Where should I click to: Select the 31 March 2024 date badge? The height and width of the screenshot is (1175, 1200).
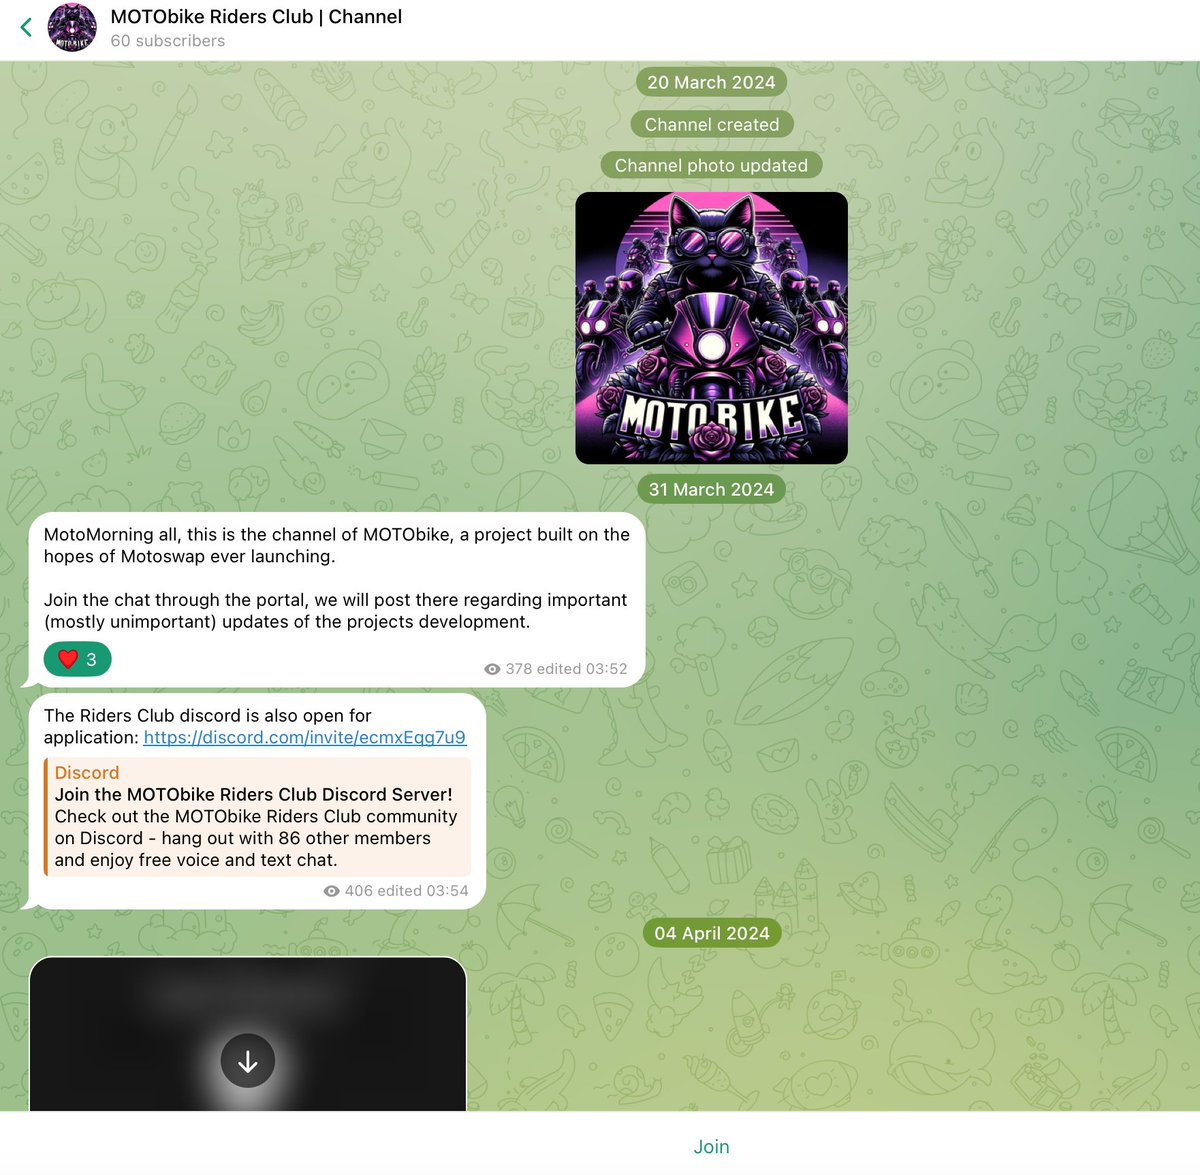click(x=711, y=489)
